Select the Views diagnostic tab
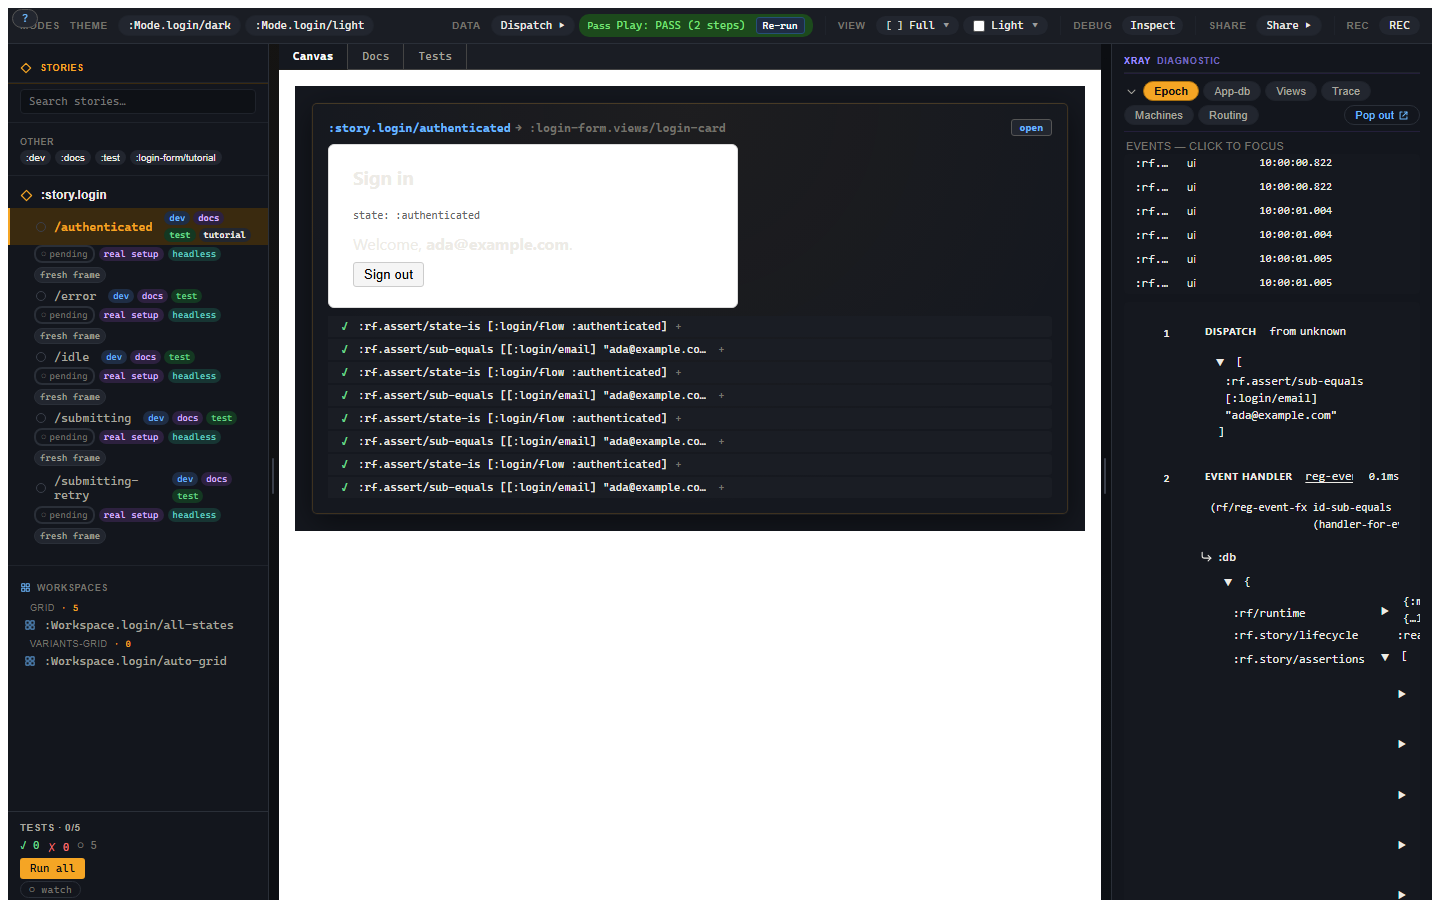The width and height of the screenshot is (1440, 900). click(1291, 91)
